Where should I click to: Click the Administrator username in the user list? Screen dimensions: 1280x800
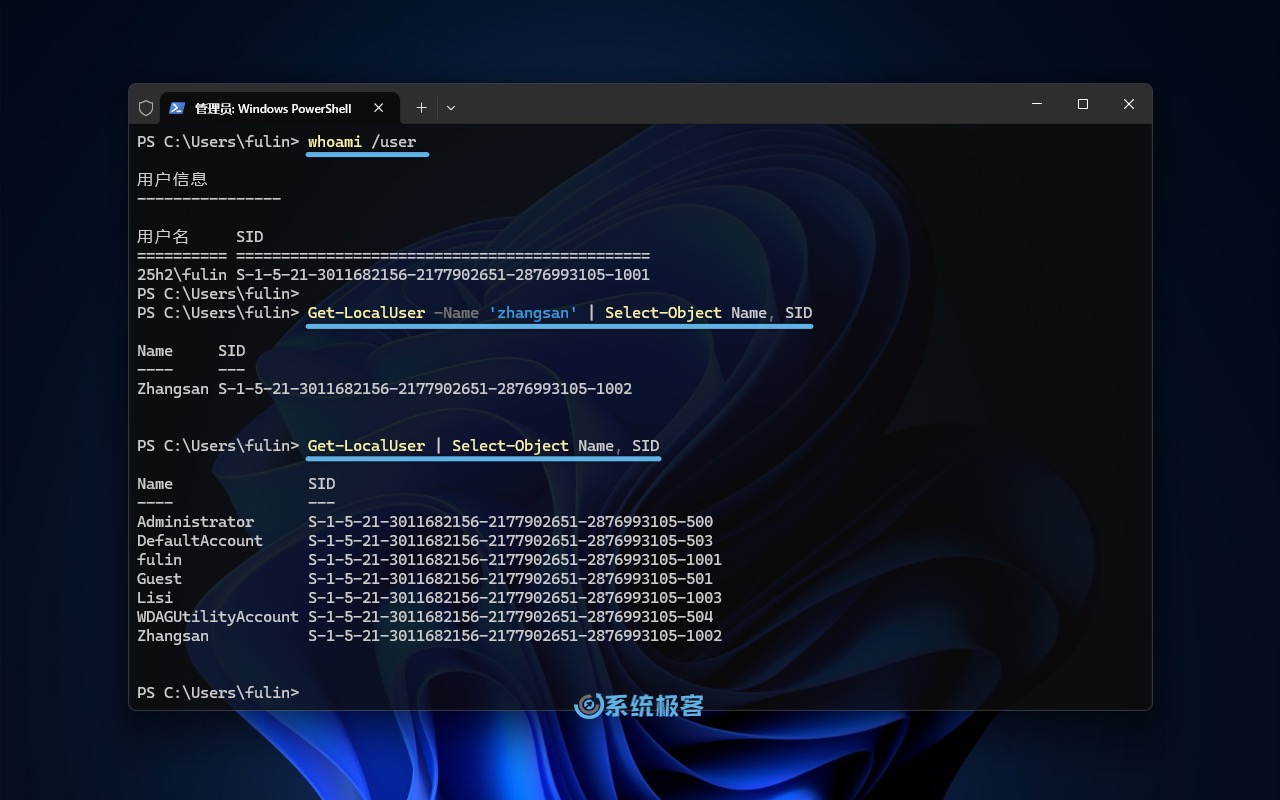(195, 521)
